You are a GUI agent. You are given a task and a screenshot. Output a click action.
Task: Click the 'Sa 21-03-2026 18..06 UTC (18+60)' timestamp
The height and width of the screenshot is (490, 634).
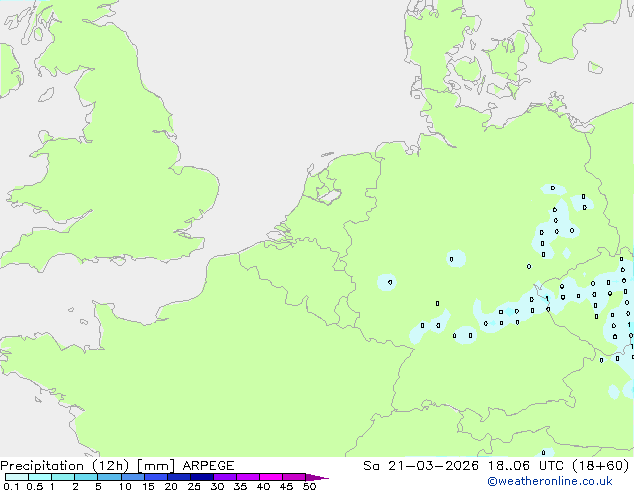(x=496, y=466)
